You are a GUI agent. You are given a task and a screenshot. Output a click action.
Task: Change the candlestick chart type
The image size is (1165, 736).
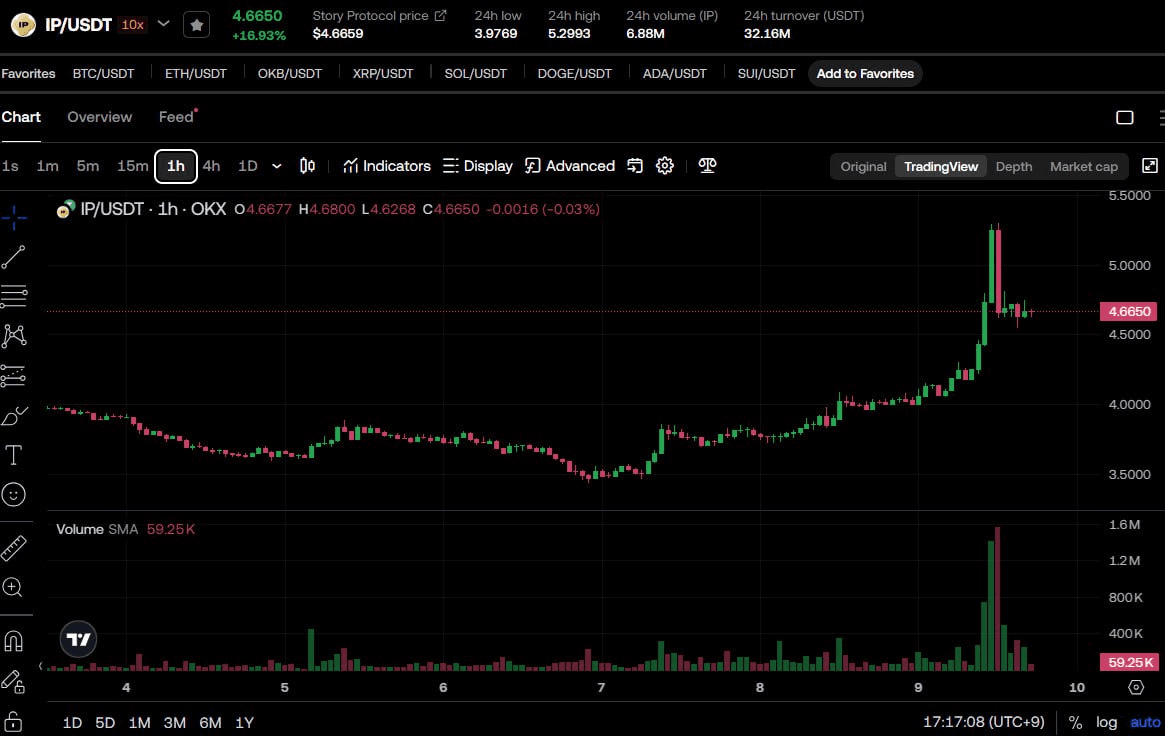pyautogui.click(x=307, y=166)
